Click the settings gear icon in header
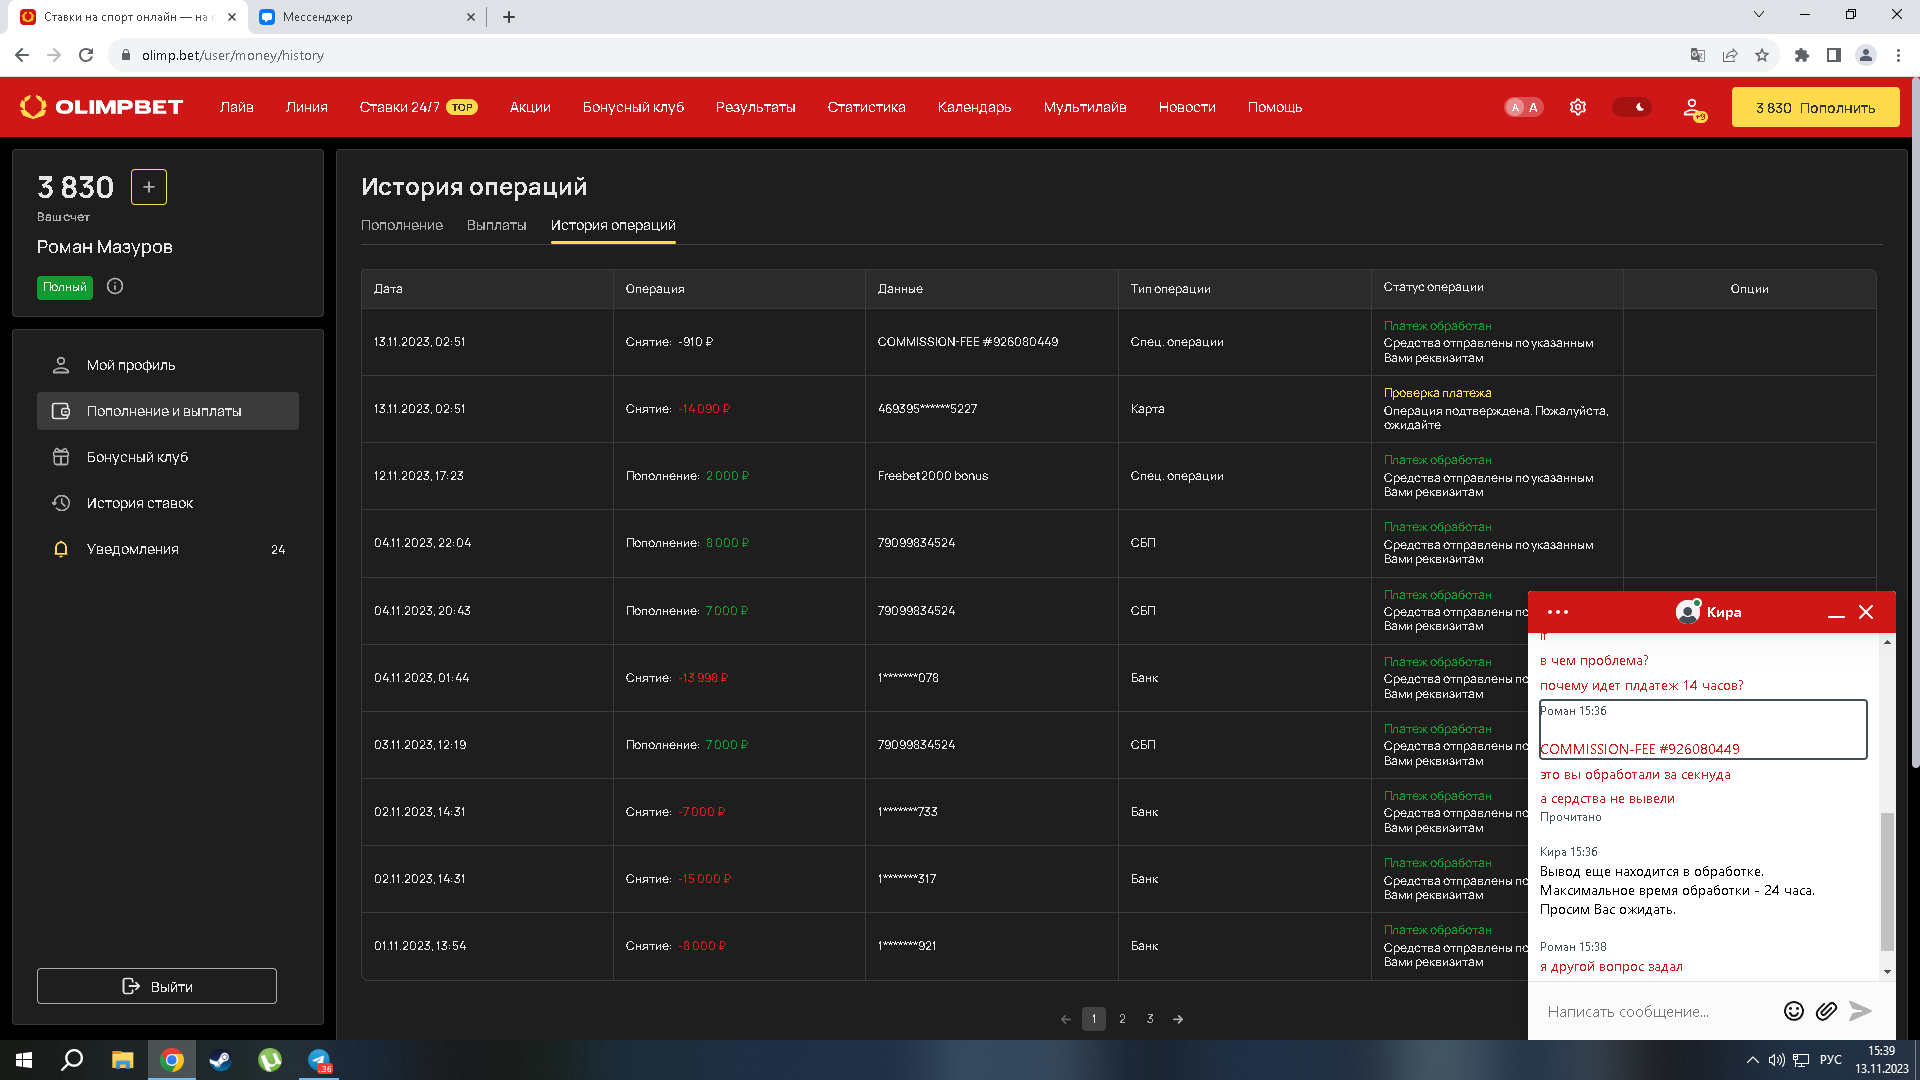 1578,107
